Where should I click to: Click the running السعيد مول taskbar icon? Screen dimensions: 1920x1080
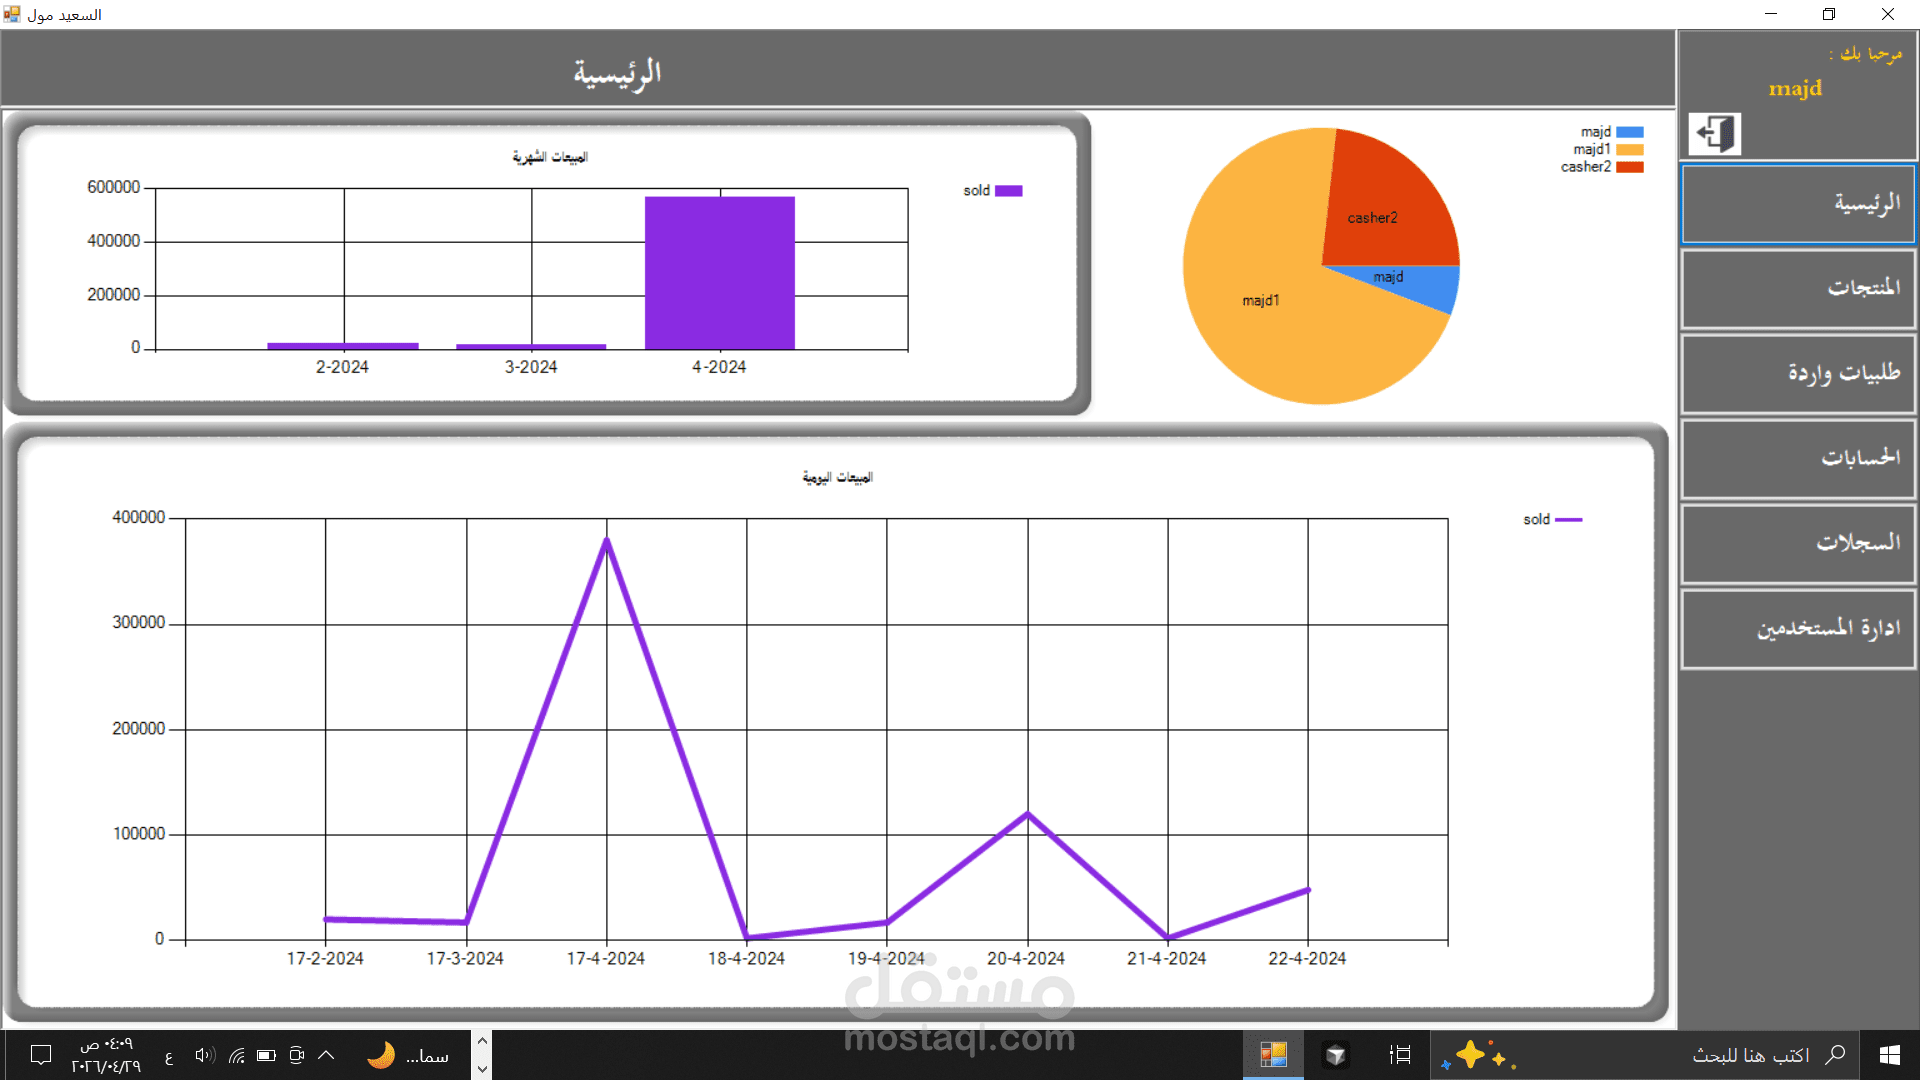tap(1273, 1055)
